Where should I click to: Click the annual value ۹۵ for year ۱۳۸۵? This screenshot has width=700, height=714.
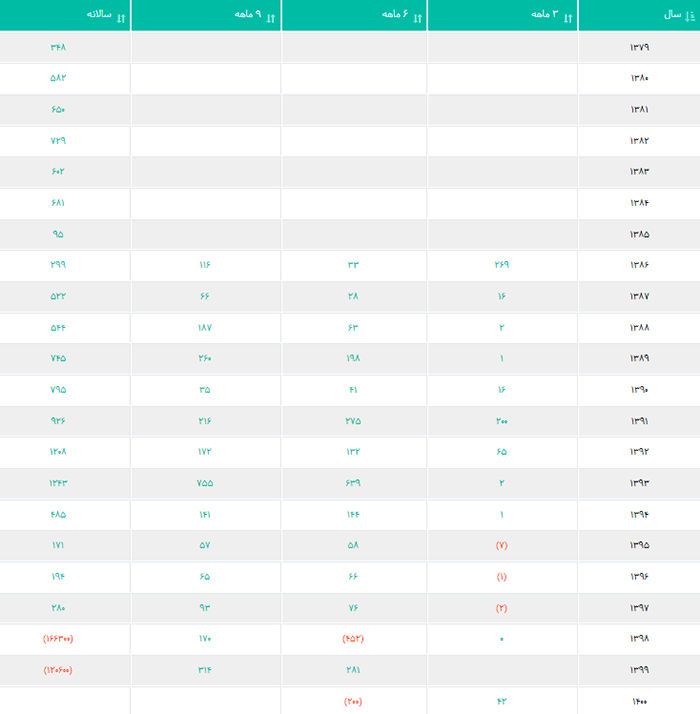[58, 234]
